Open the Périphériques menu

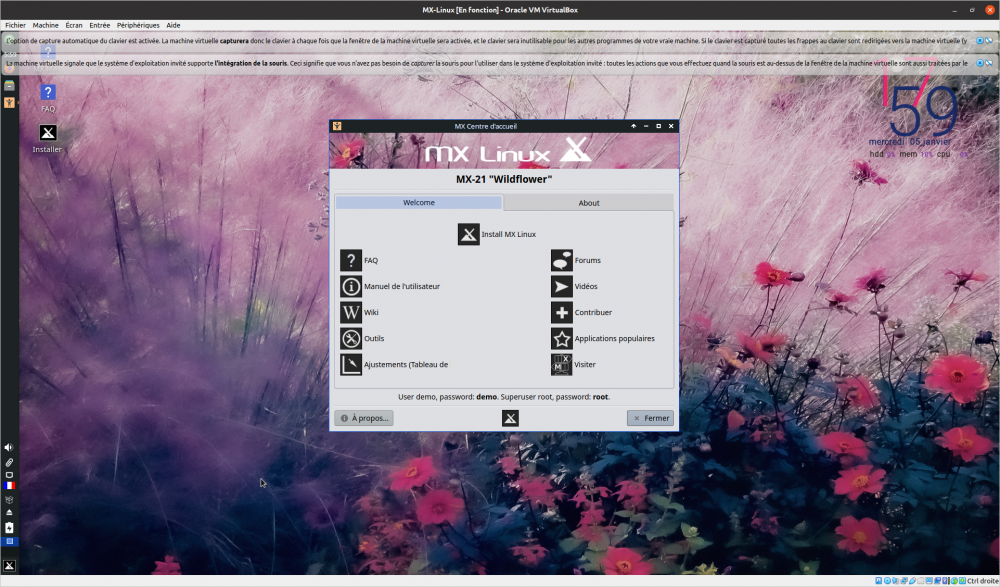[138, 26]
